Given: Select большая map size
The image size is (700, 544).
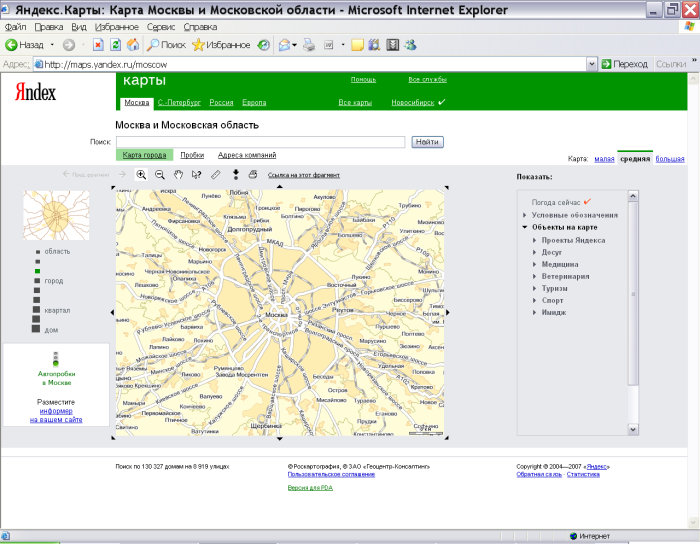Looking at the screenshot, I should [x=670, y=159].
